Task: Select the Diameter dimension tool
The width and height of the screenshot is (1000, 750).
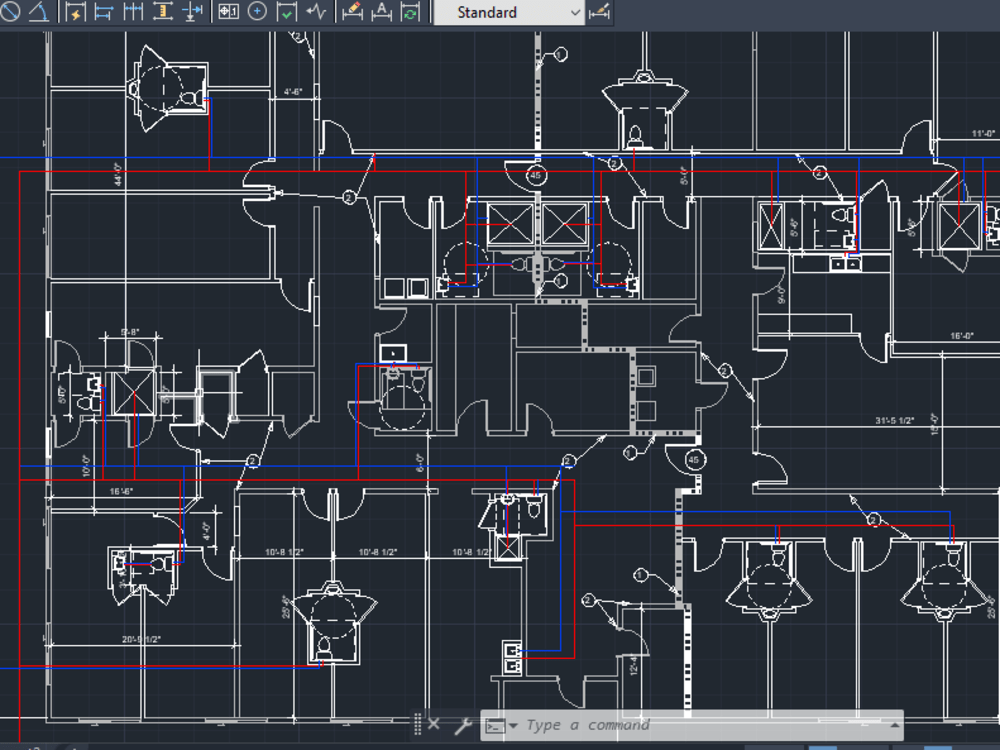Action: (x=13, y=12)
